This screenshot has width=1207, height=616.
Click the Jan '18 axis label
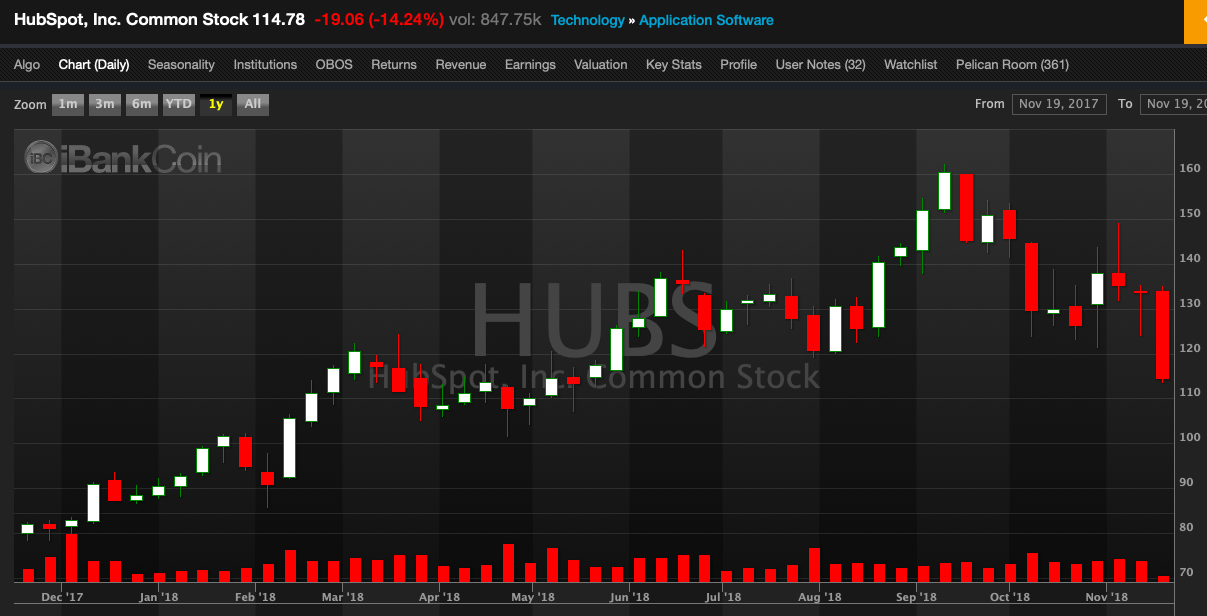point(160,597)
